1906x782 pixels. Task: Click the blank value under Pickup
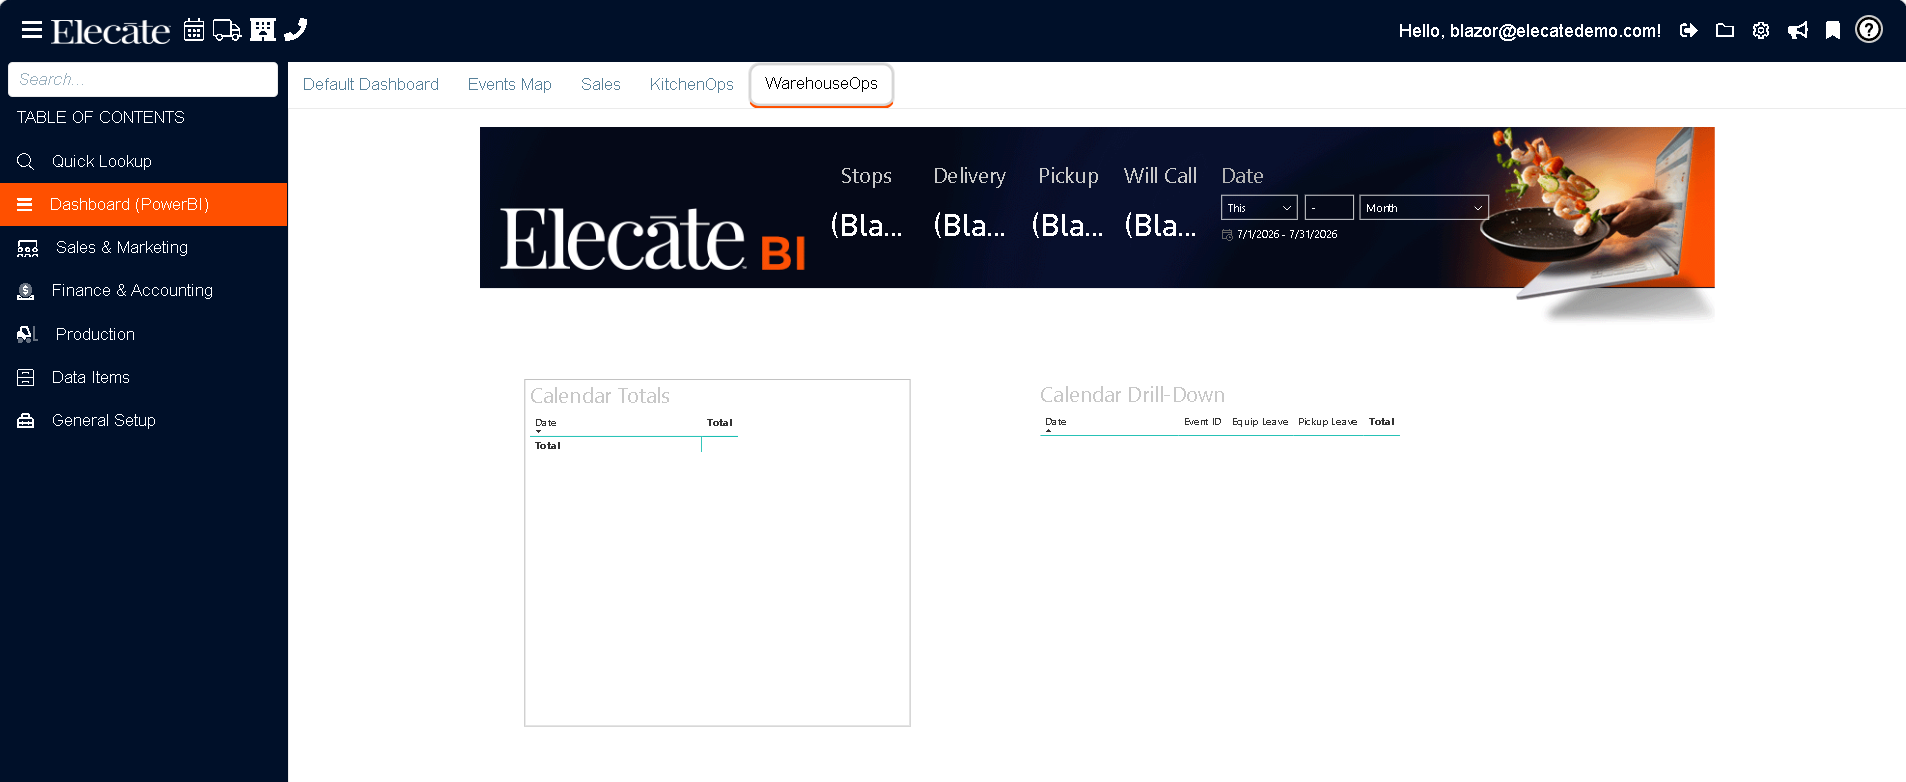click(x=1067, y=226)
